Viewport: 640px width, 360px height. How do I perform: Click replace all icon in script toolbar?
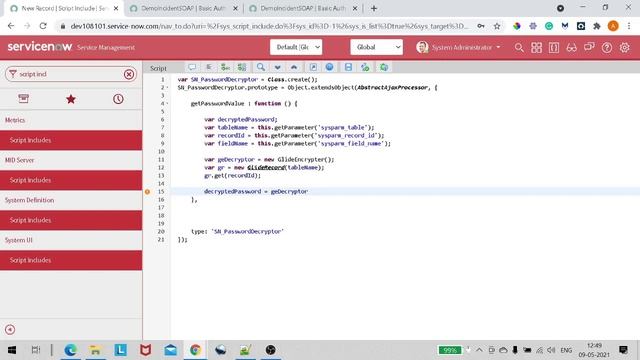242,67
